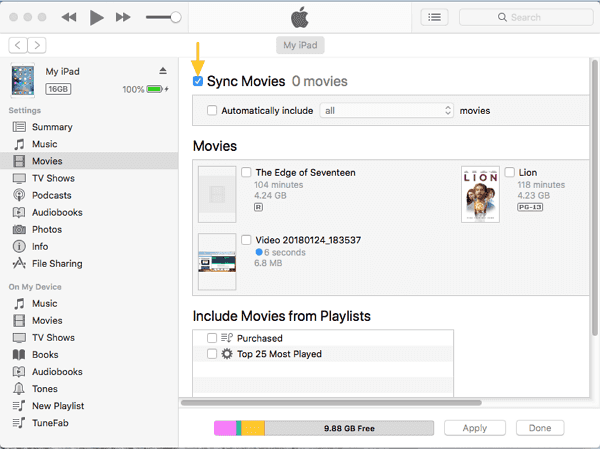Screen dimensions: 600x449
Task: Open the TuneFab playlist
Action: point(50,423)
